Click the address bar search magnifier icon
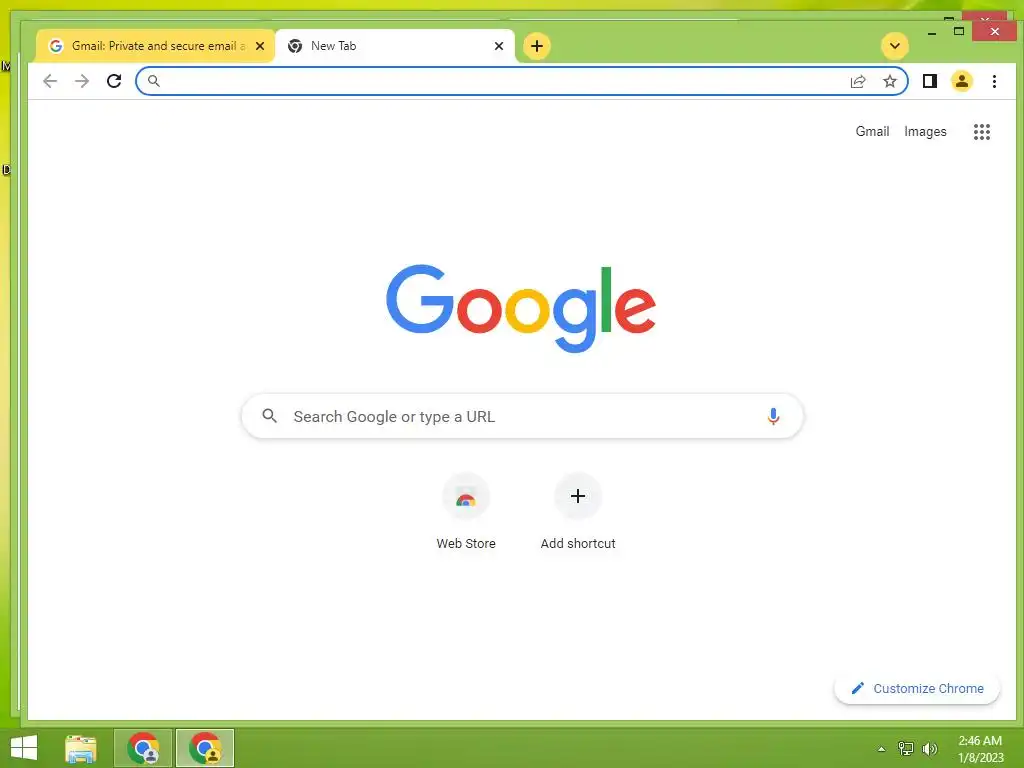 (x=153, y=81)
